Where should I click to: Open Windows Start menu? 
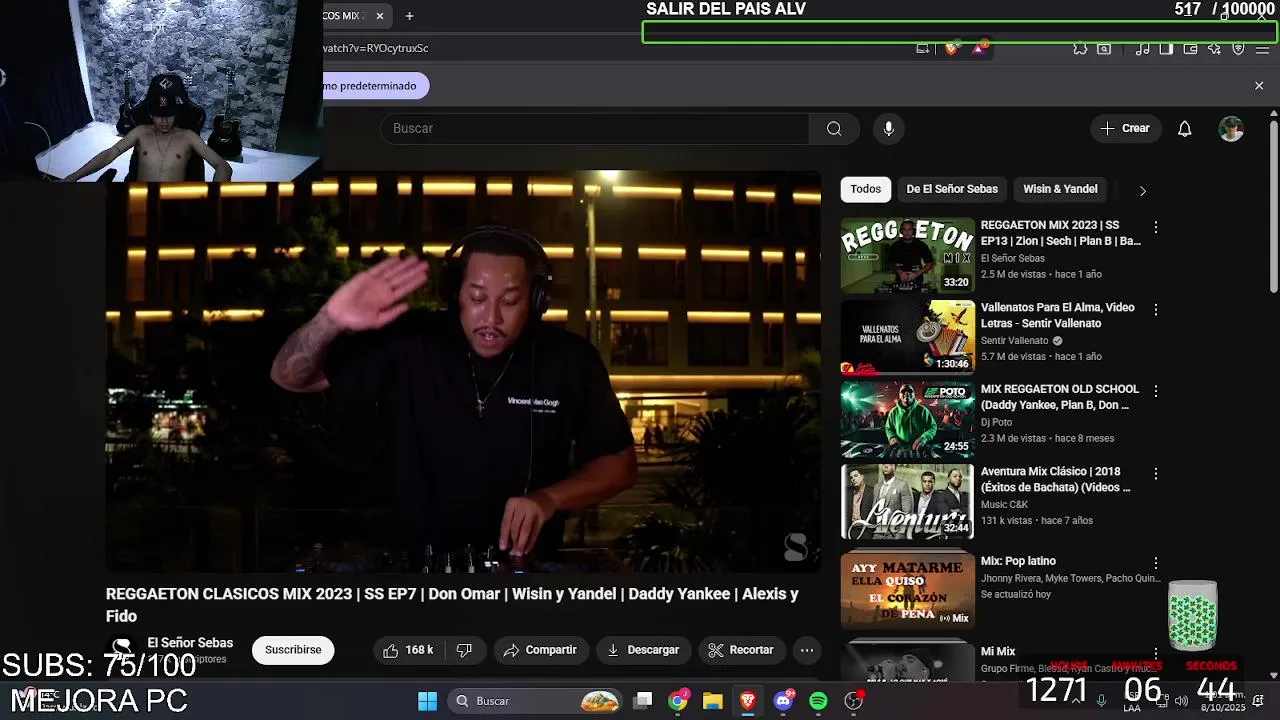tap(427, 701)
